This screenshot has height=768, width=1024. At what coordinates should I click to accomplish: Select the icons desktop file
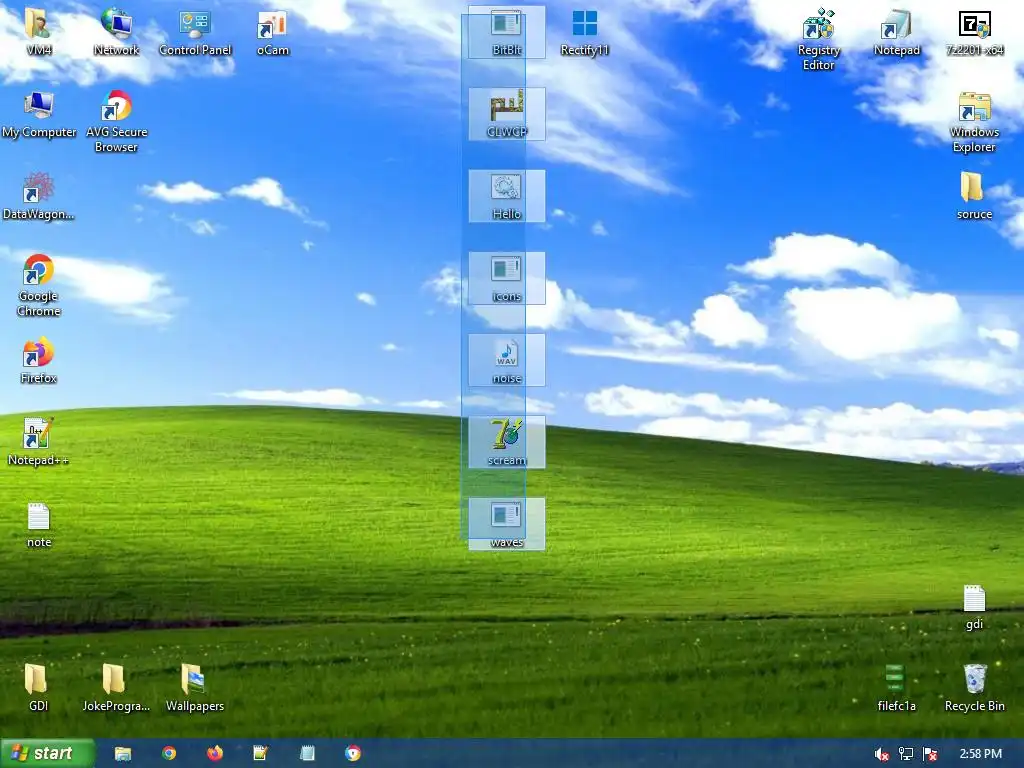507,278
